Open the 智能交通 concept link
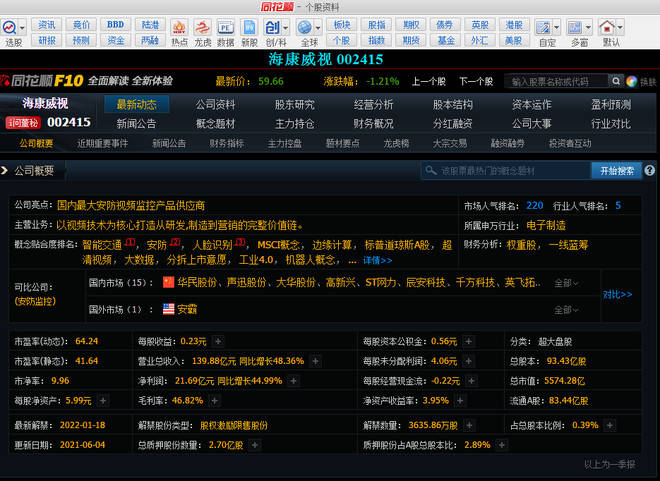The width and height of the screenshot is (660, 481). click(102, 245)
